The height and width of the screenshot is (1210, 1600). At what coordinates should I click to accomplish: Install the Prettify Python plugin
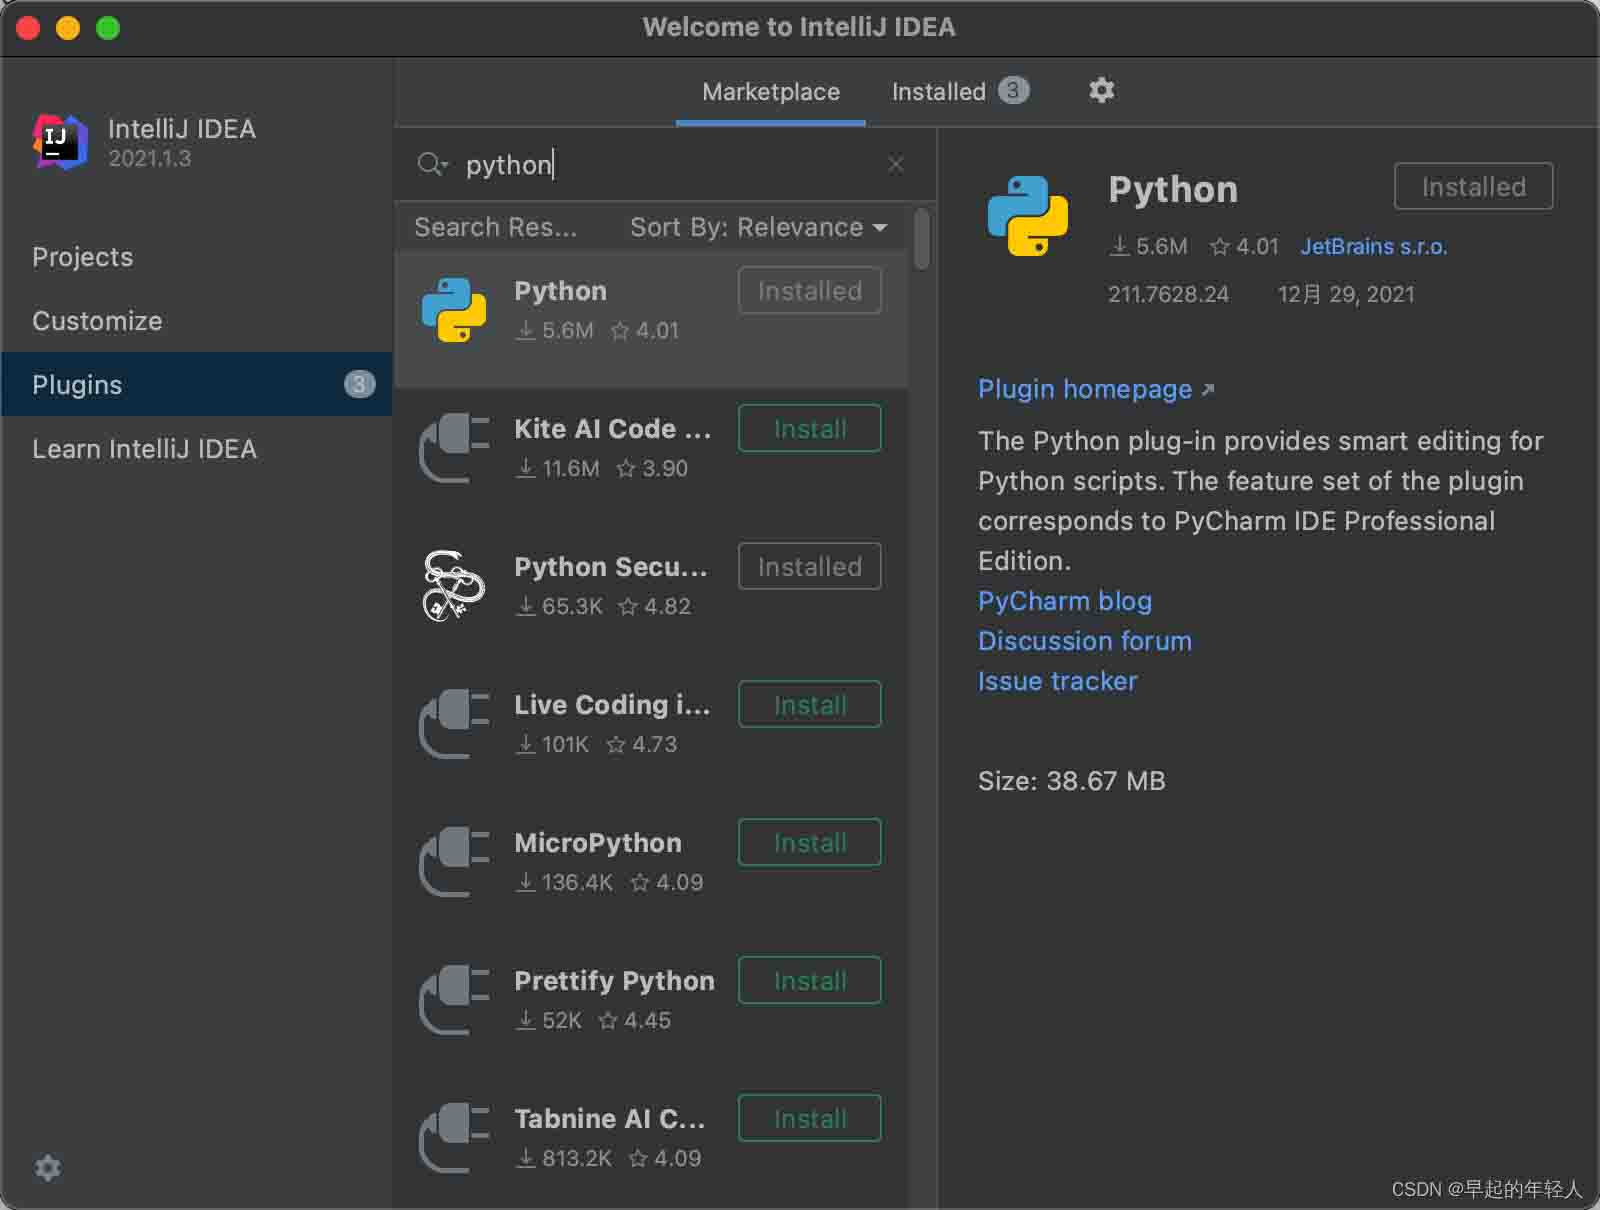pos(810,981)
